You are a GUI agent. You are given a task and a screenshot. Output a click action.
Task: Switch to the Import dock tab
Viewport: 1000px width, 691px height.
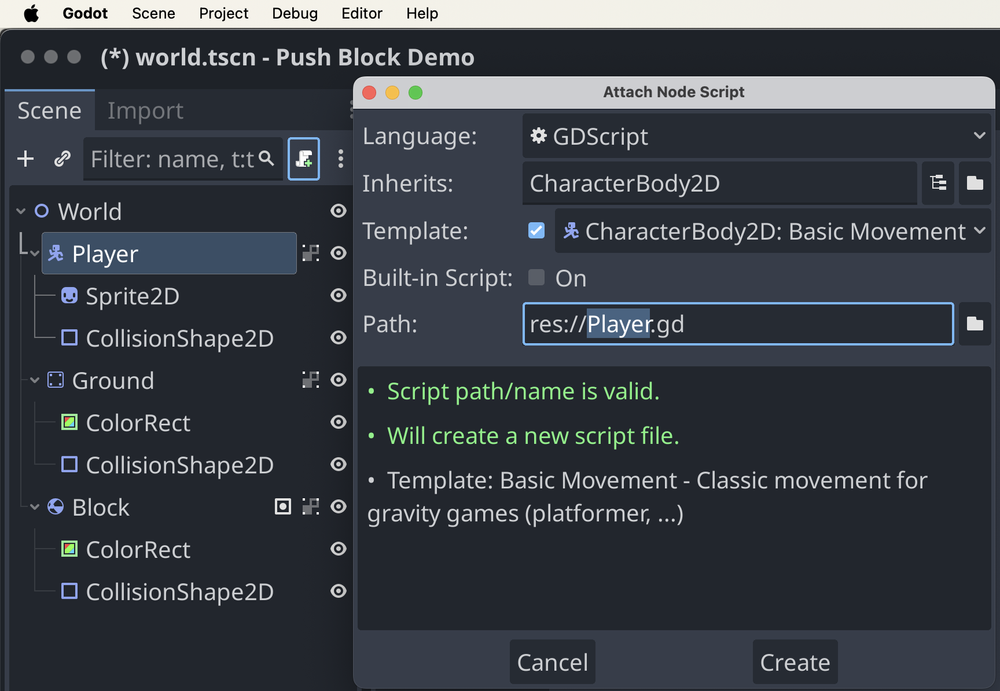click(x=145, y=110)
